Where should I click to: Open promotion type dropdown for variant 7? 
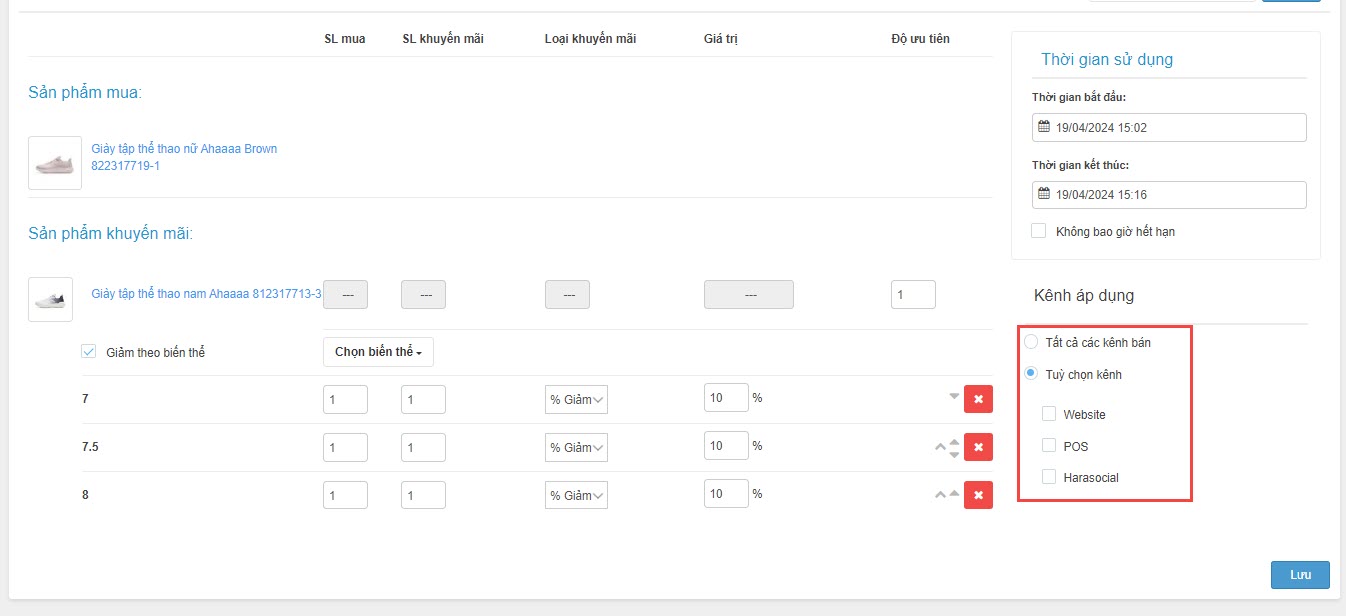click(x=576, y=400)
